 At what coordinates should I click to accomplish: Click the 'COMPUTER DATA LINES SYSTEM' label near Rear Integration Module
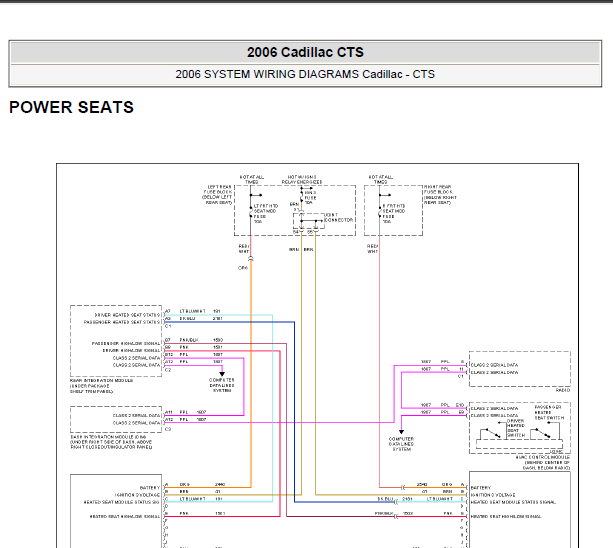coord(222,385)
